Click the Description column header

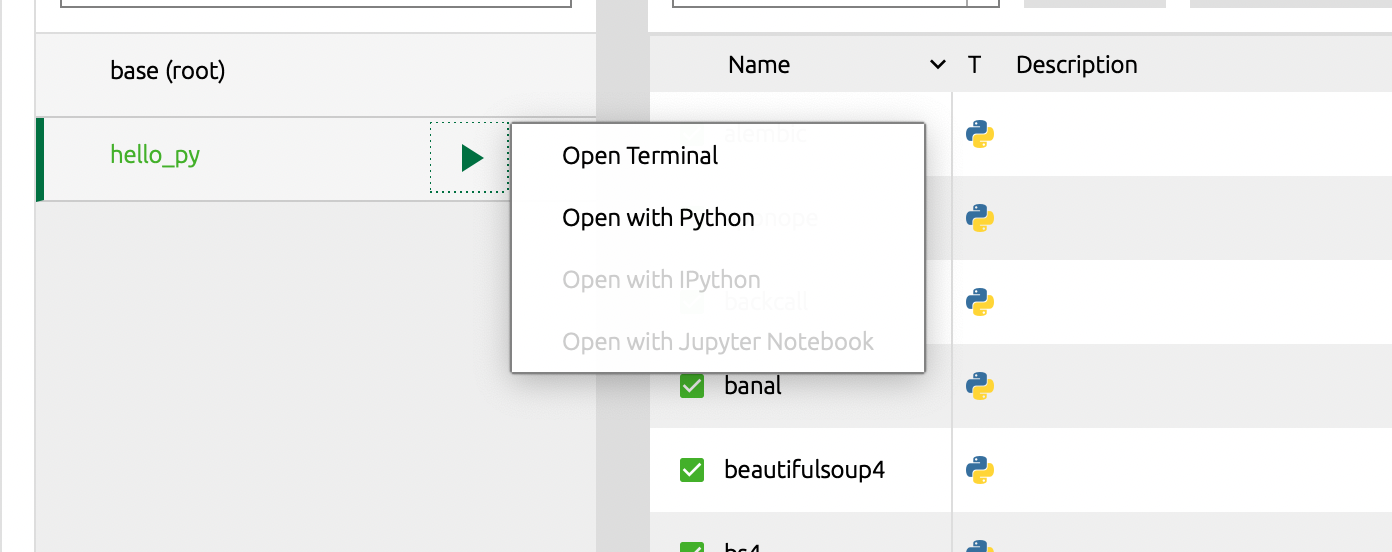pyautogui.click(x=1077, y=65)
